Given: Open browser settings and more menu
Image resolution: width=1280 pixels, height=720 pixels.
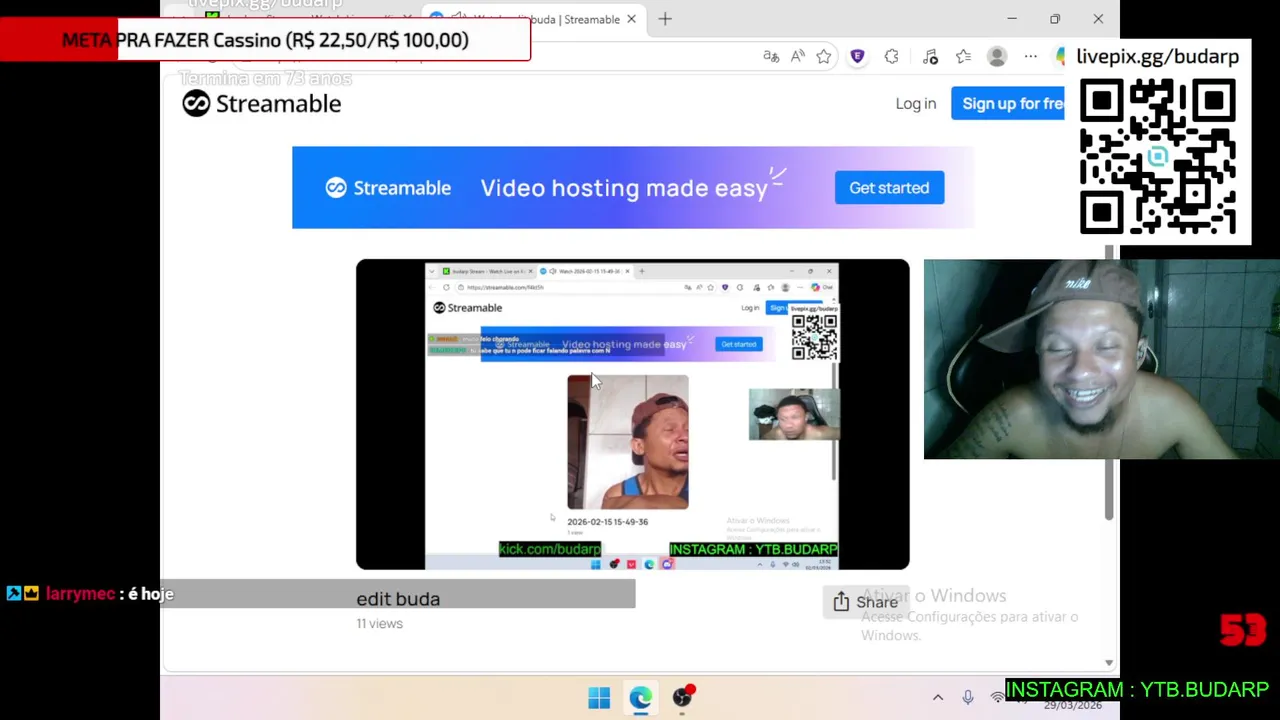Looking at the screenshot, I should coord(1031,57).
